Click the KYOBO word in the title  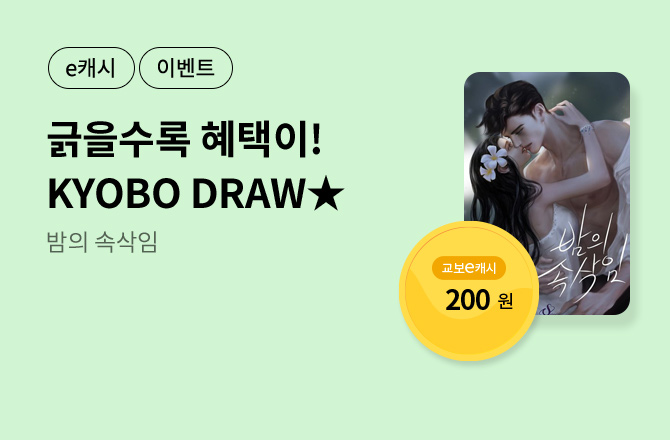coord(114,194)
